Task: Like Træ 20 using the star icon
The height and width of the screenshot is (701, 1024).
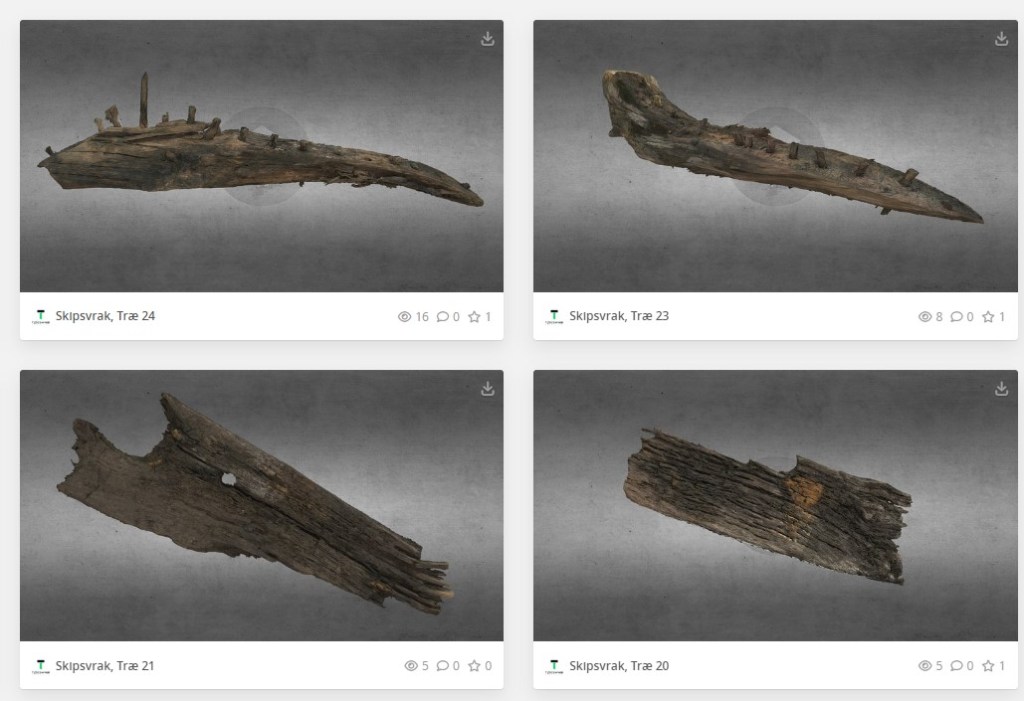Action: pyautogui.click(x=988, y=666)
